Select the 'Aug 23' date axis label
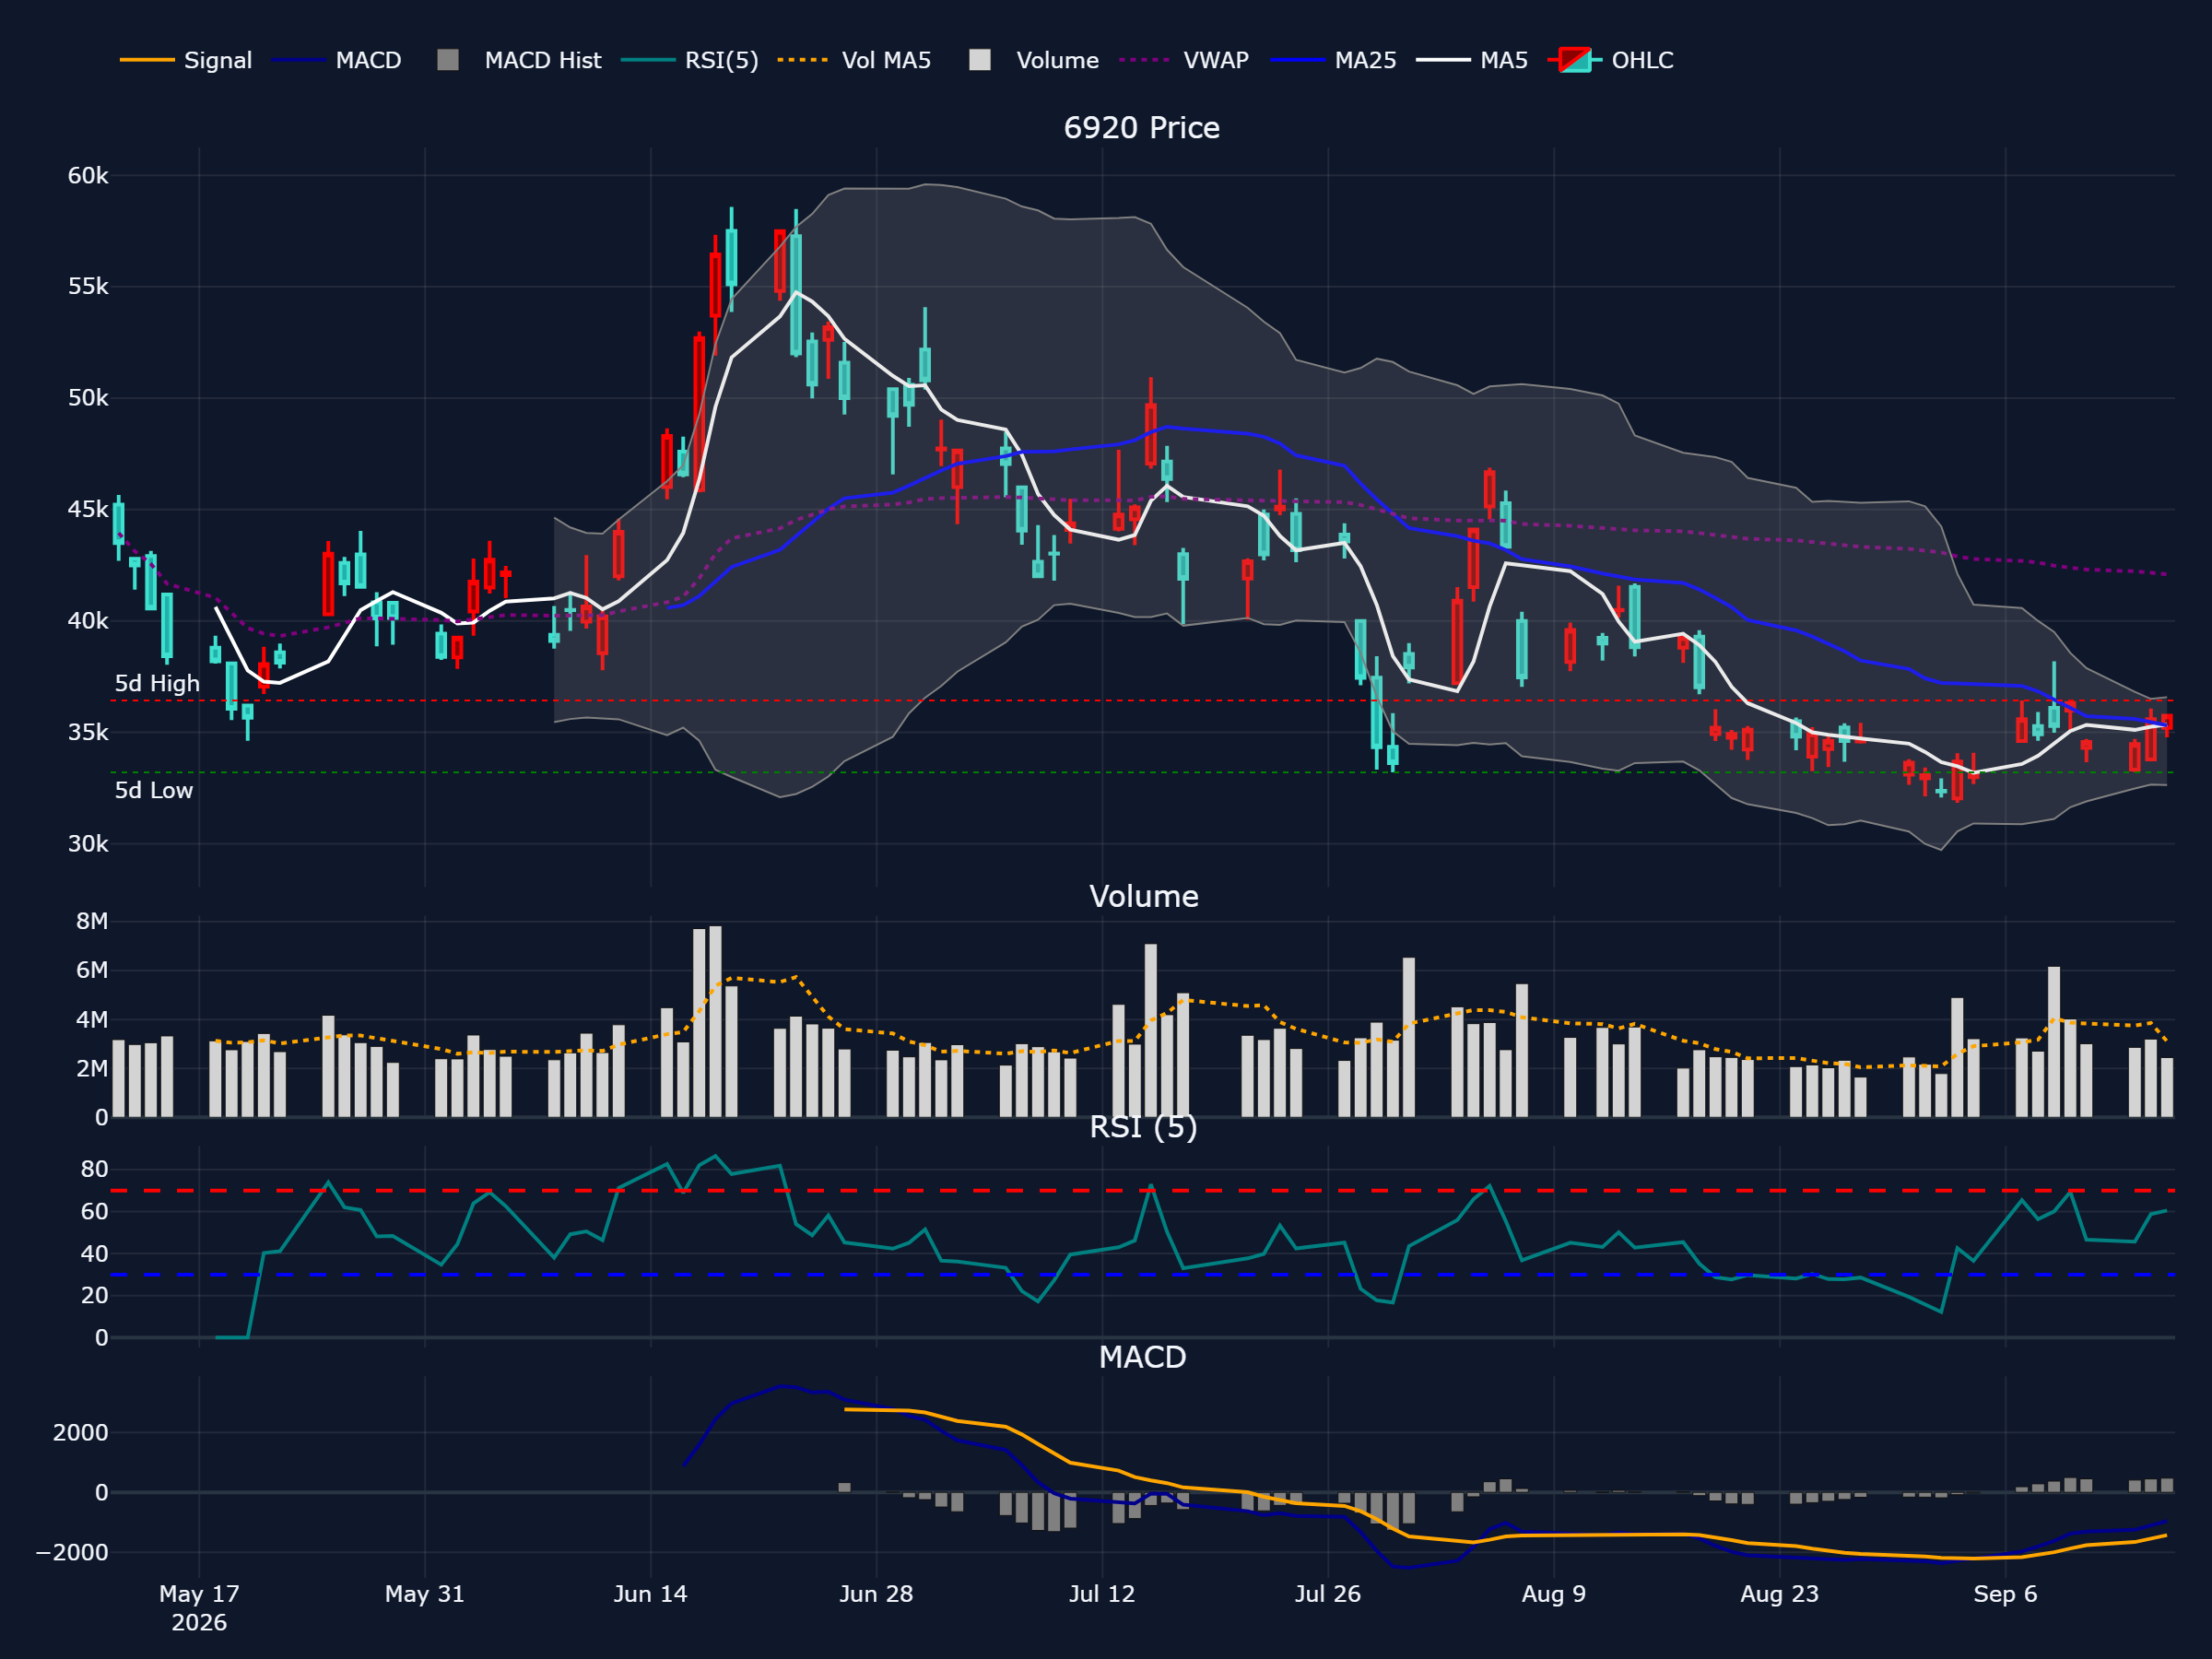Image resolution: width=2212 pixels, height=1659 pixels. coord(1780,1594)
